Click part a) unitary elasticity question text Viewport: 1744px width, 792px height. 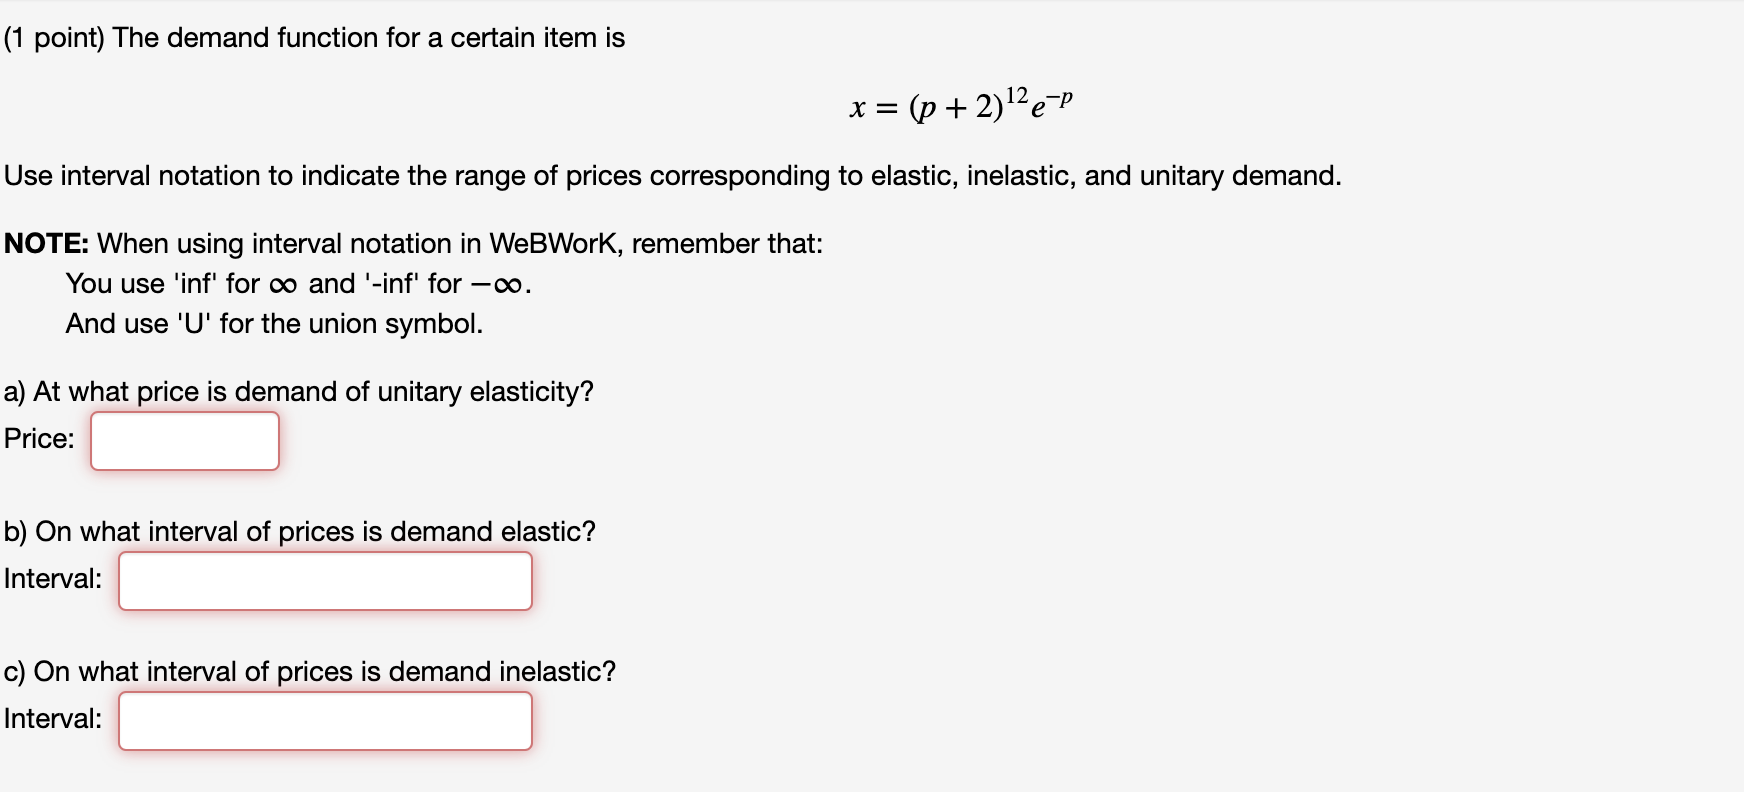pos(298,391)
